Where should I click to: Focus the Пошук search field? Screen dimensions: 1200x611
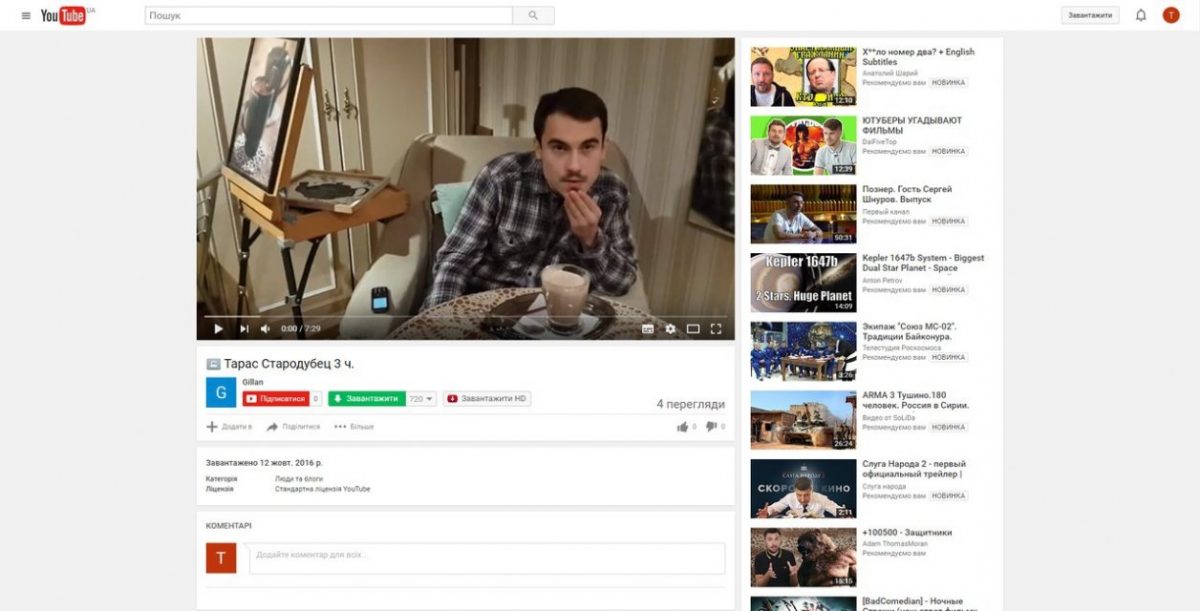pos(329,16)
